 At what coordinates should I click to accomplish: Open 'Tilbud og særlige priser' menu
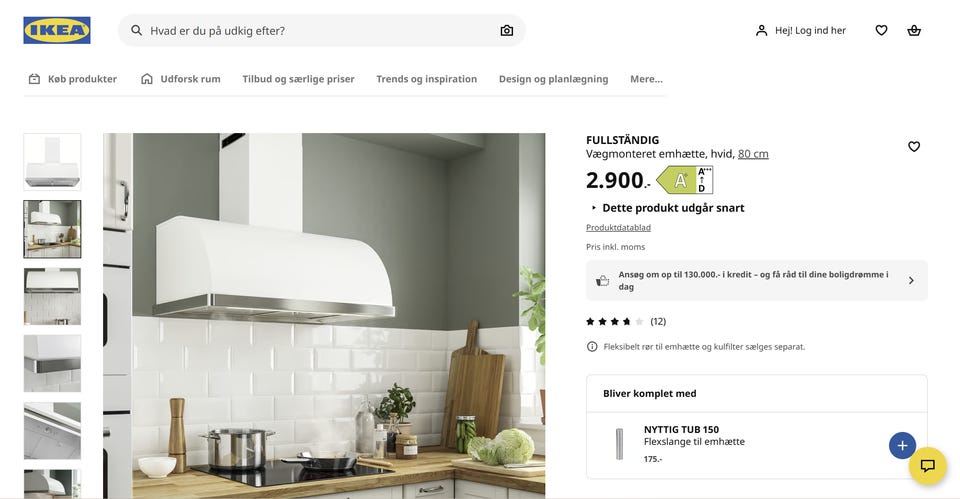coord(298,79)
